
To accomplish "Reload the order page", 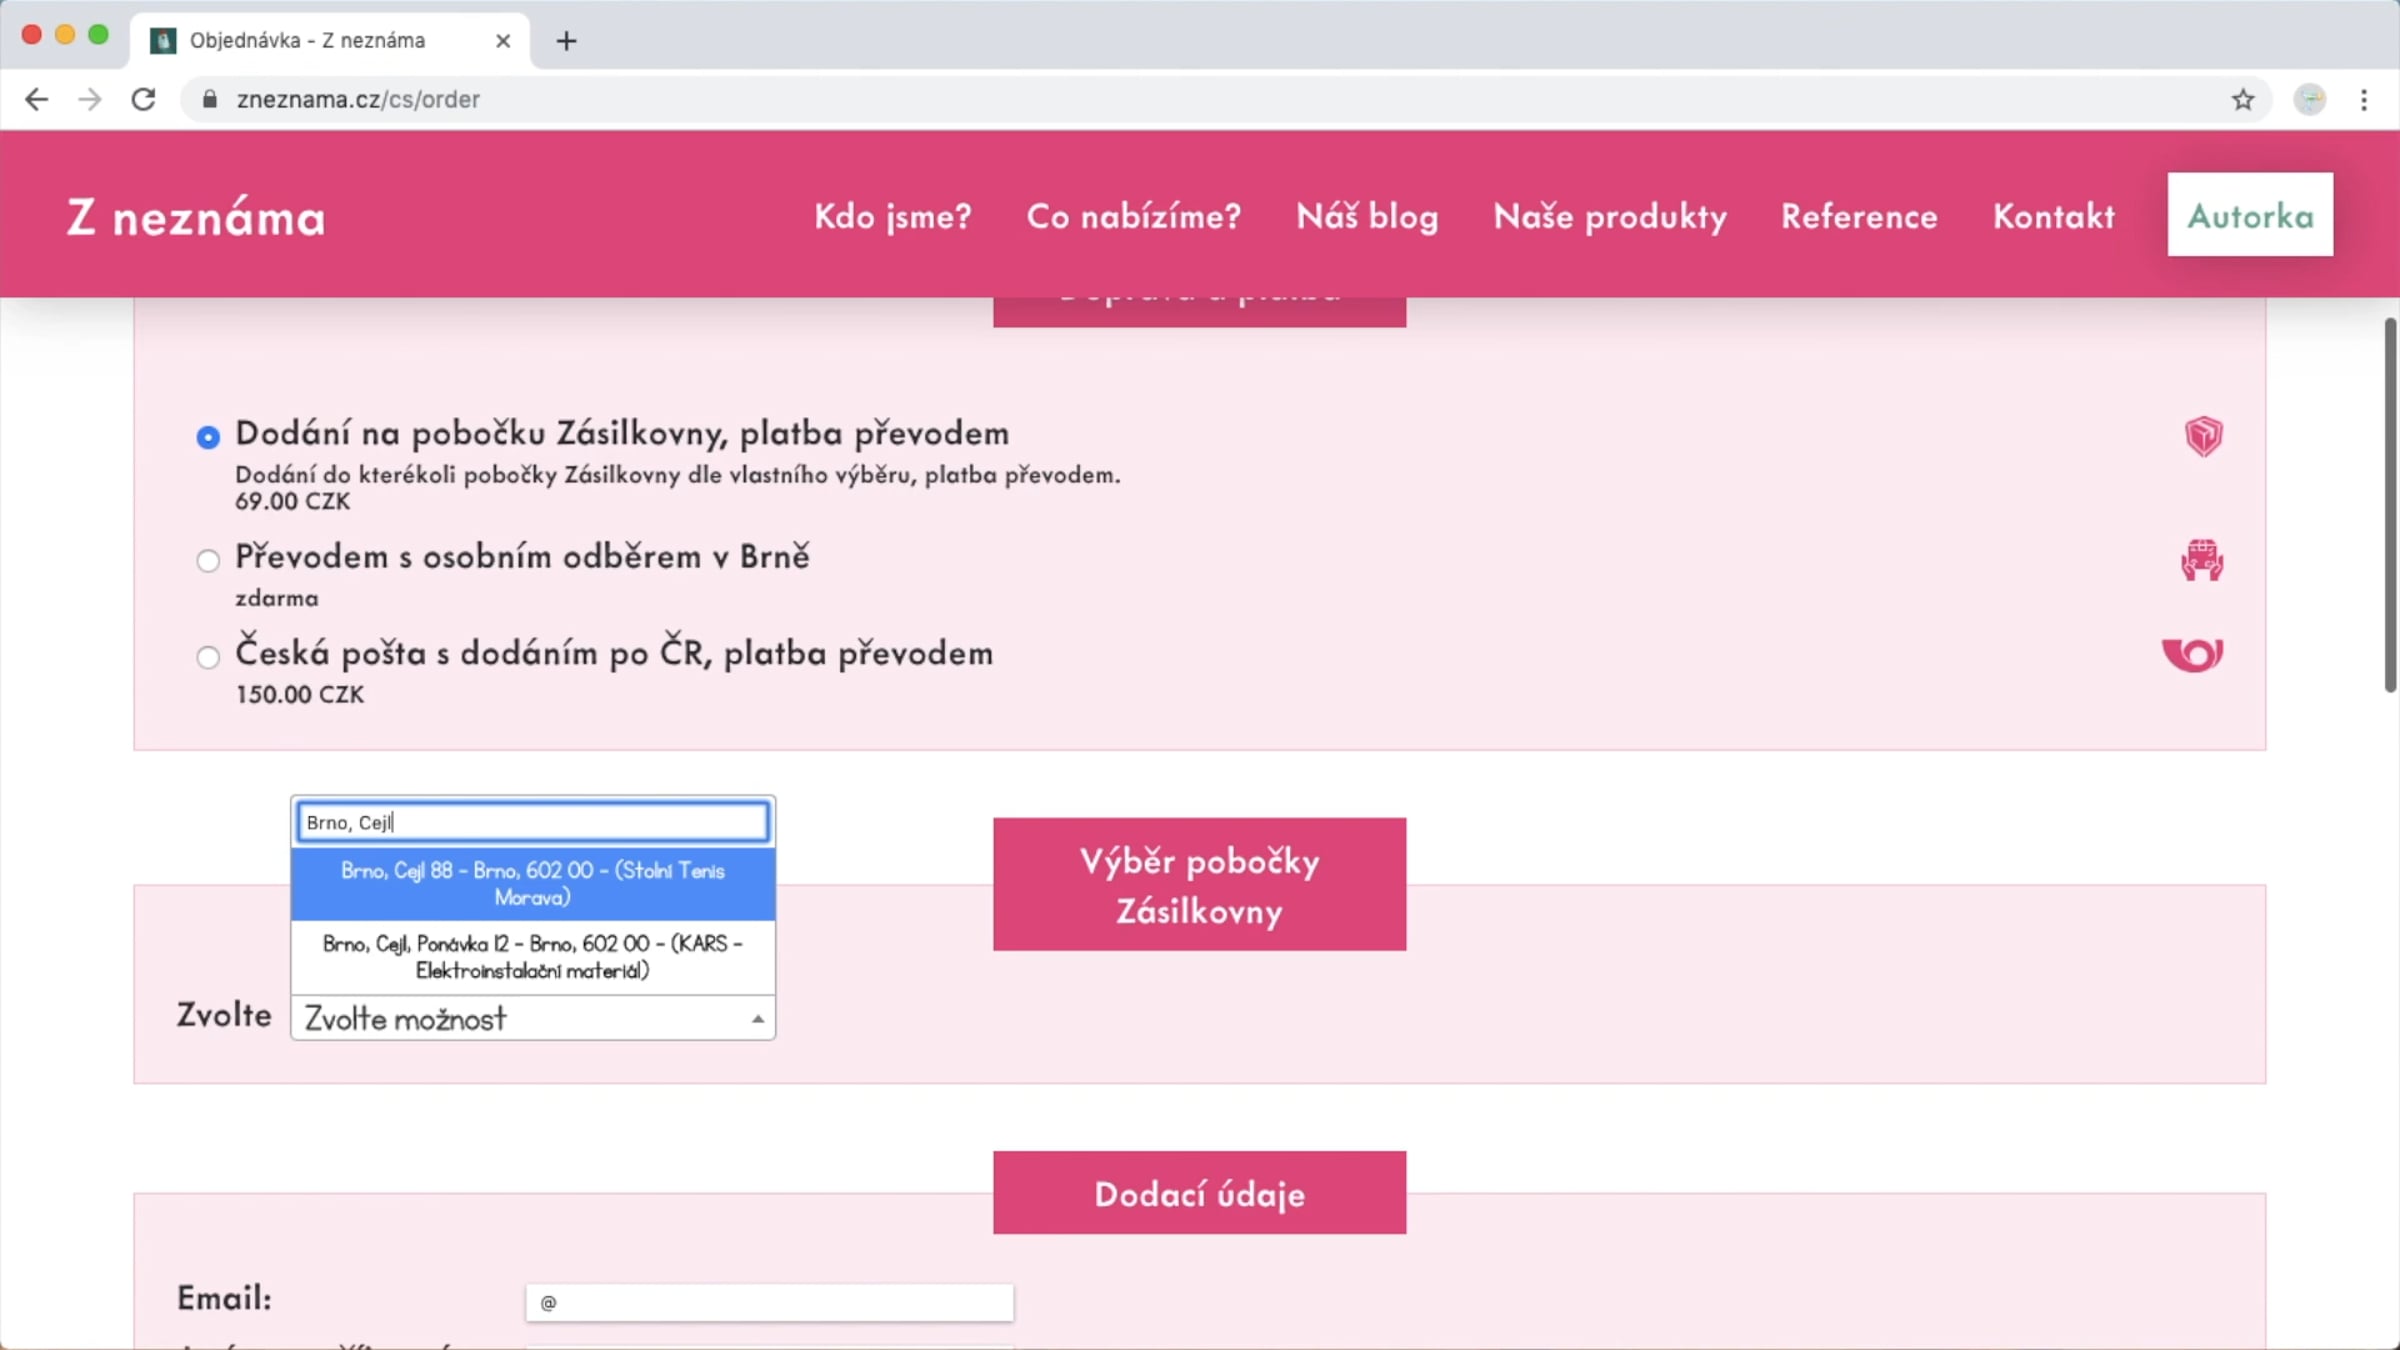I will [x=144, y=99].
